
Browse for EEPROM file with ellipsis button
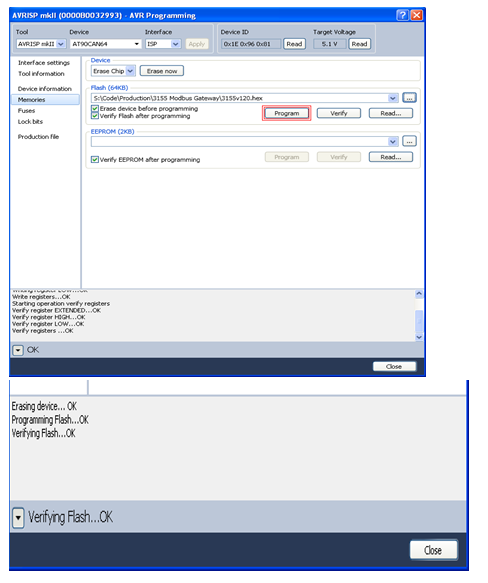[x=409, y=142]
